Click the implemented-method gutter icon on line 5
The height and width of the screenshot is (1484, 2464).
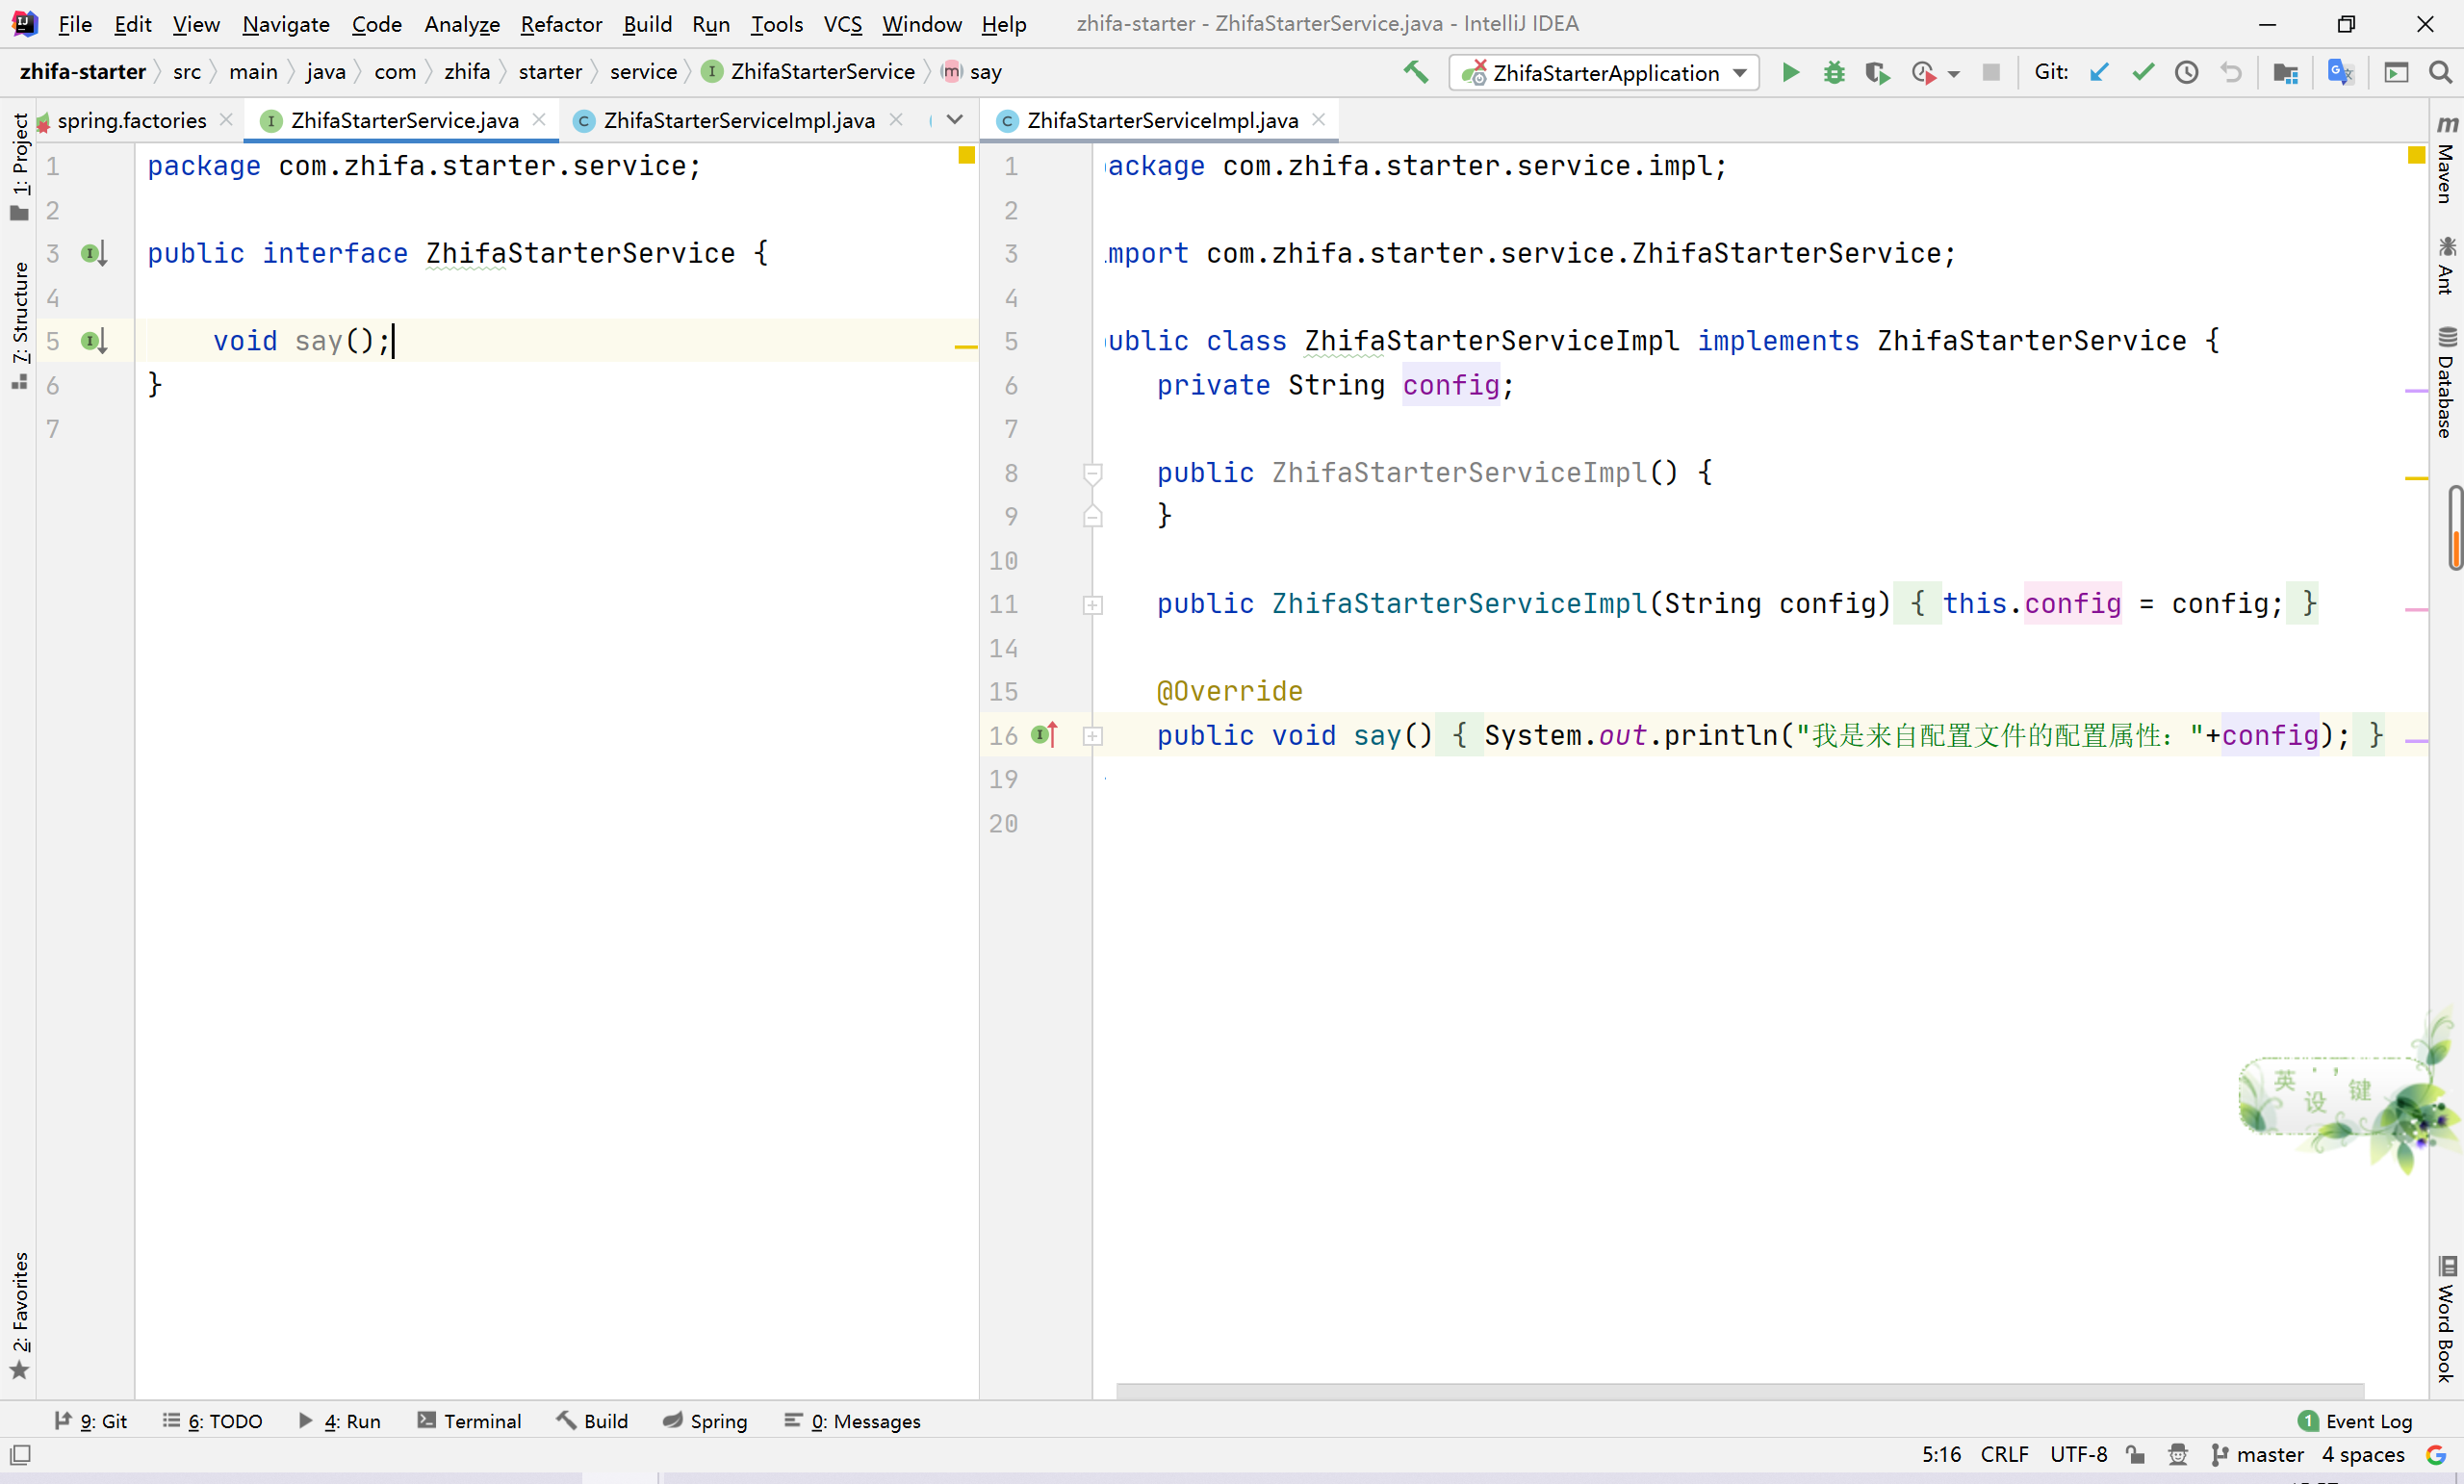click(93, 341)
